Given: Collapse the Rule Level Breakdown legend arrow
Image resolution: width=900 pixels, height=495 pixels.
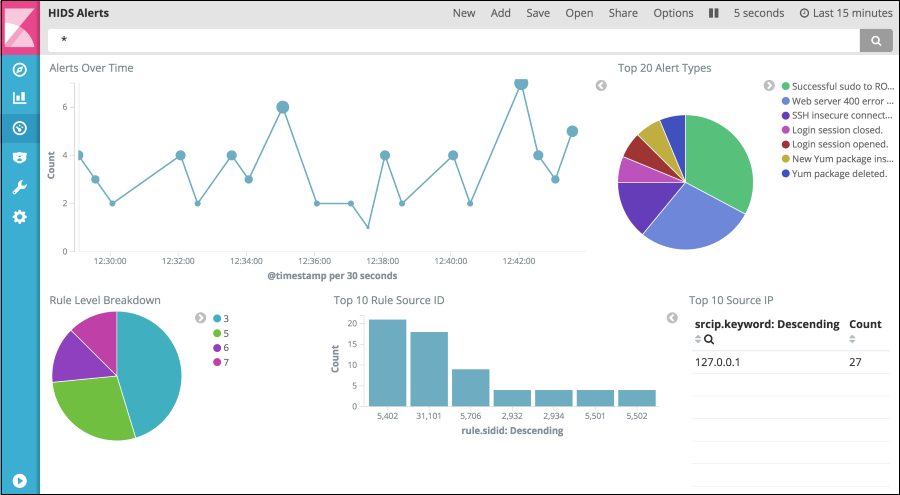Looking at the screenshot, I should (x=200, y=318).
